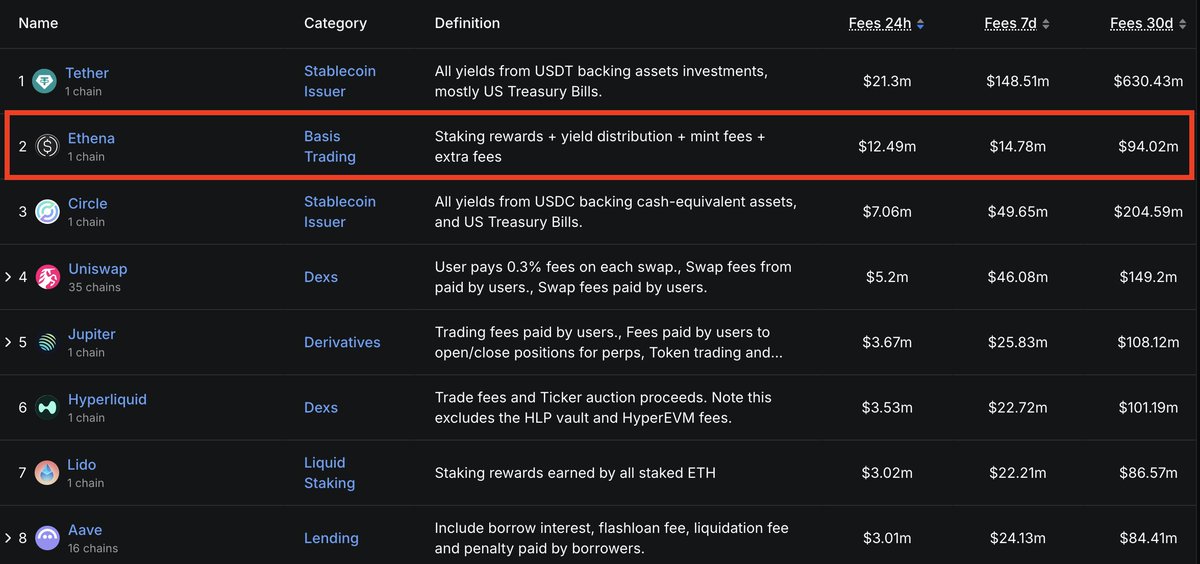Click Aave's 16 chains label
The image size is (1200, 564).
tap(93, 548)
